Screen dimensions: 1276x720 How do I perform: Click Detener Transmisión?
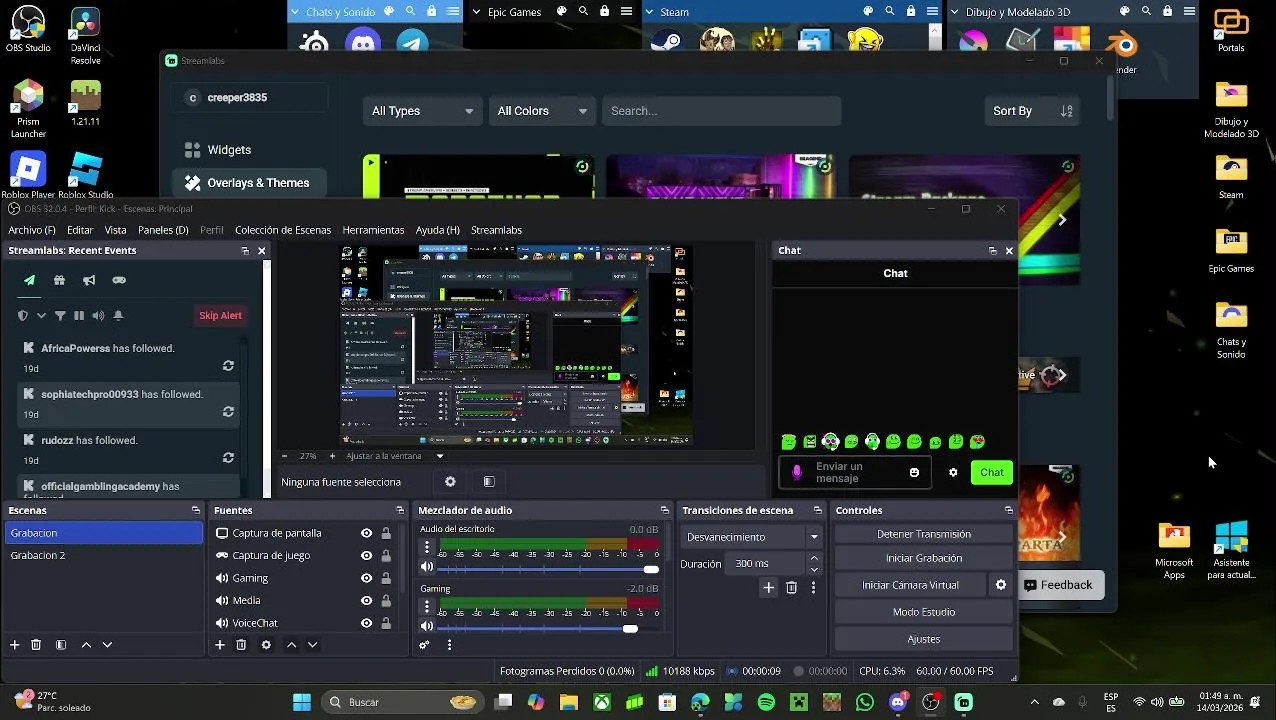pyautogui.click(x=924, y=534)
